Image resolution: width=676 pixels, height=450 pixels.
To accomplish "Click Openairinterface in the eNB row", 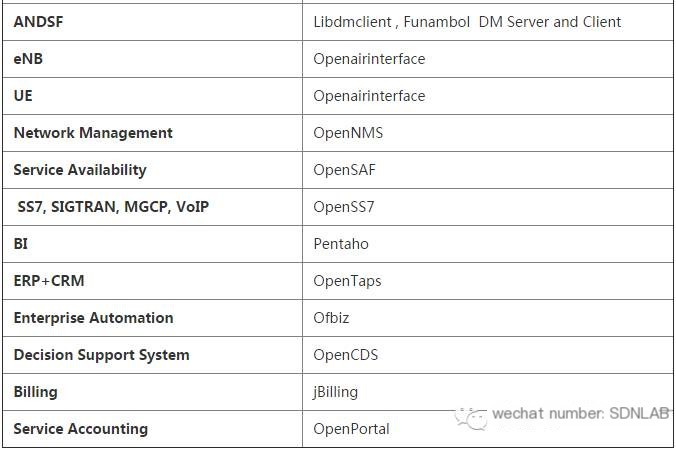I will (x=369, y=59).
